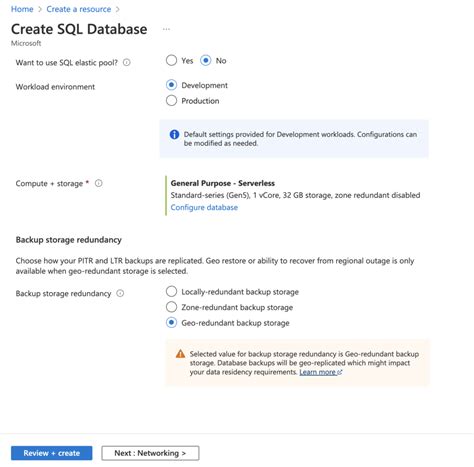Select Geo-redundant backup storage
474x467 pixels.
pyautogui.click(x=171, y=322)
